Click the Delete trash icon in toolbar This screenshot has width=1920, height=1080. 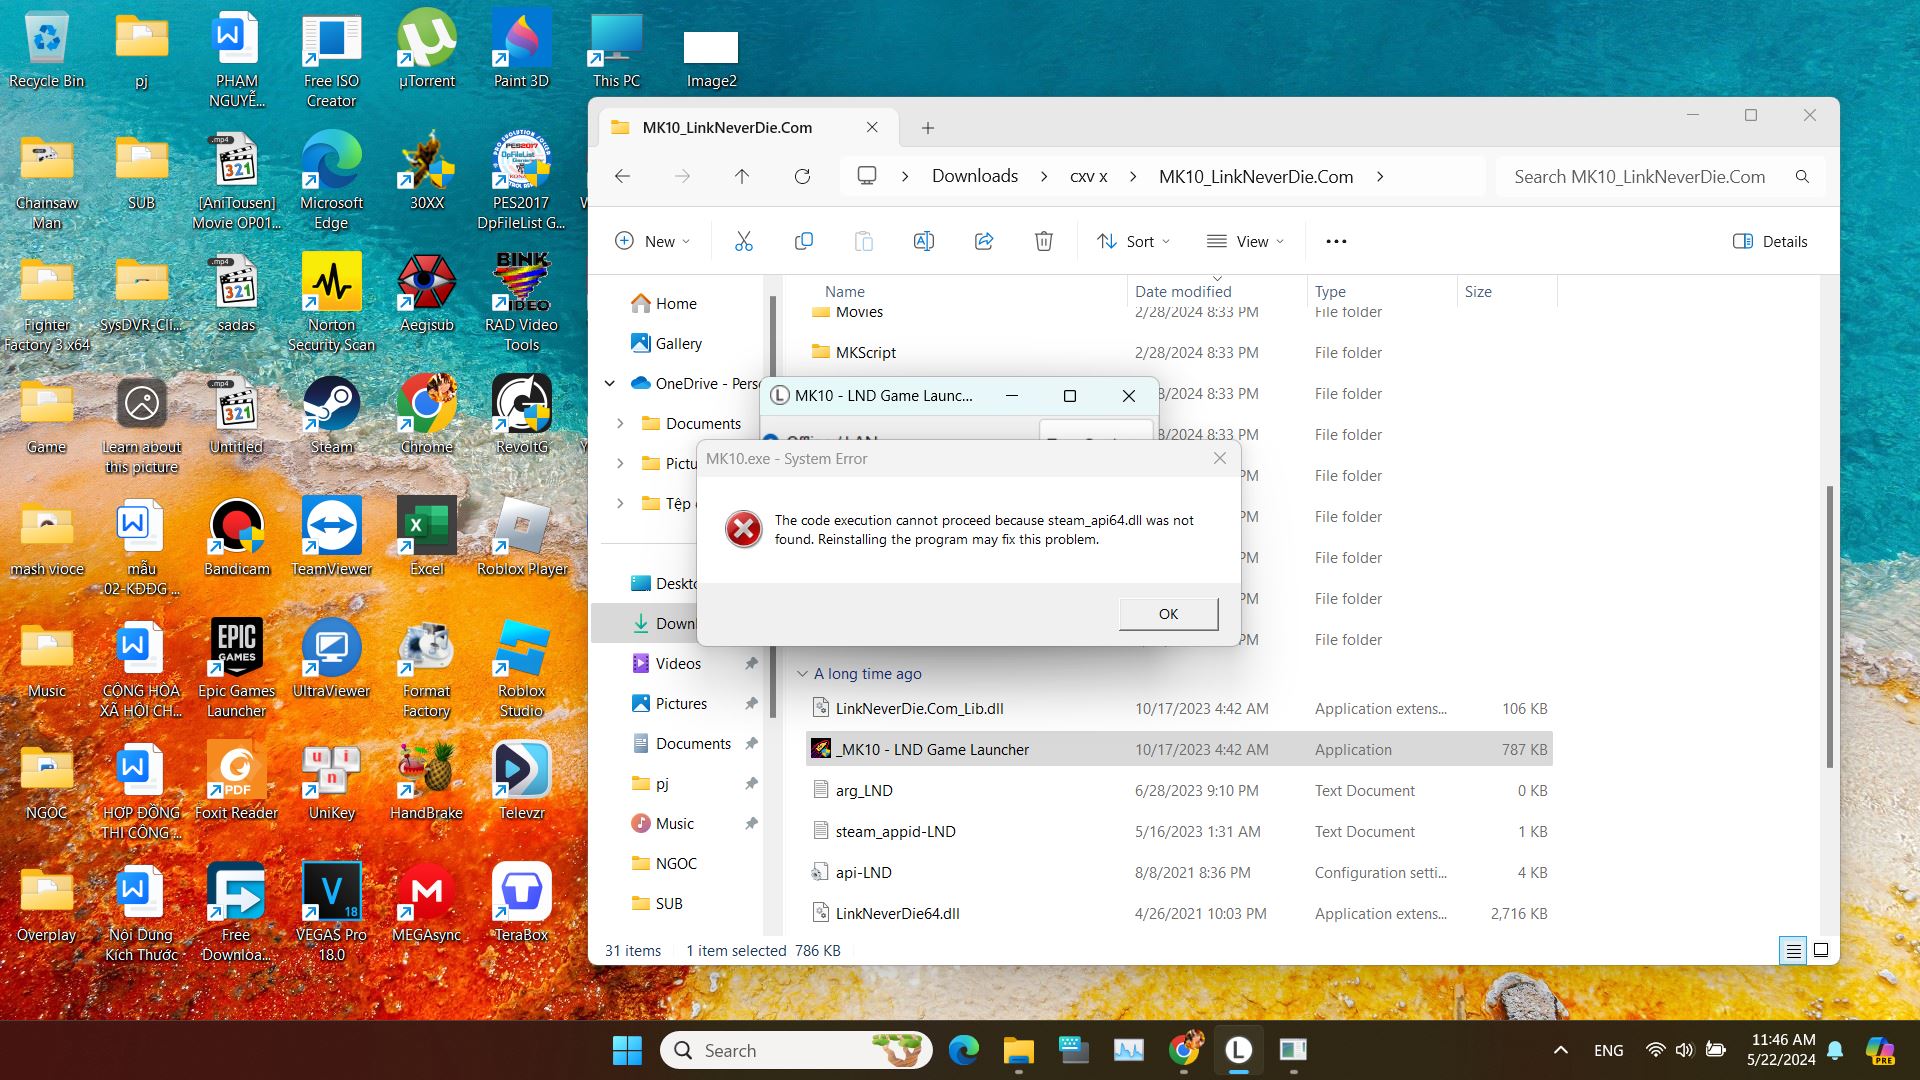1043,241
